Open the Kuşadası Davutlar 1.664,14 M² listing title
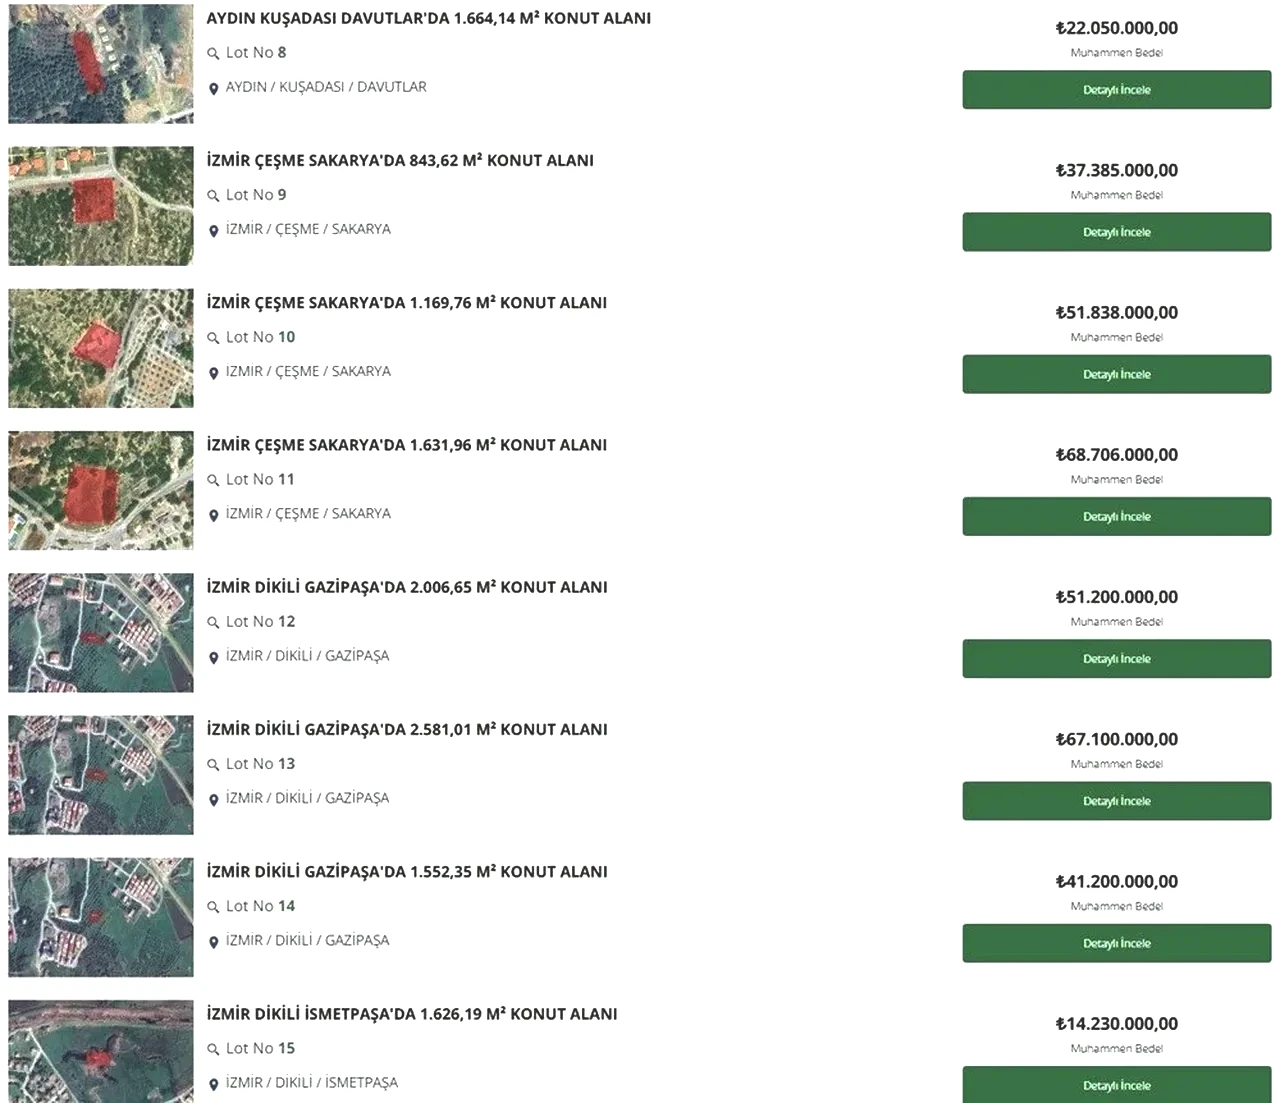 [429, 18]
